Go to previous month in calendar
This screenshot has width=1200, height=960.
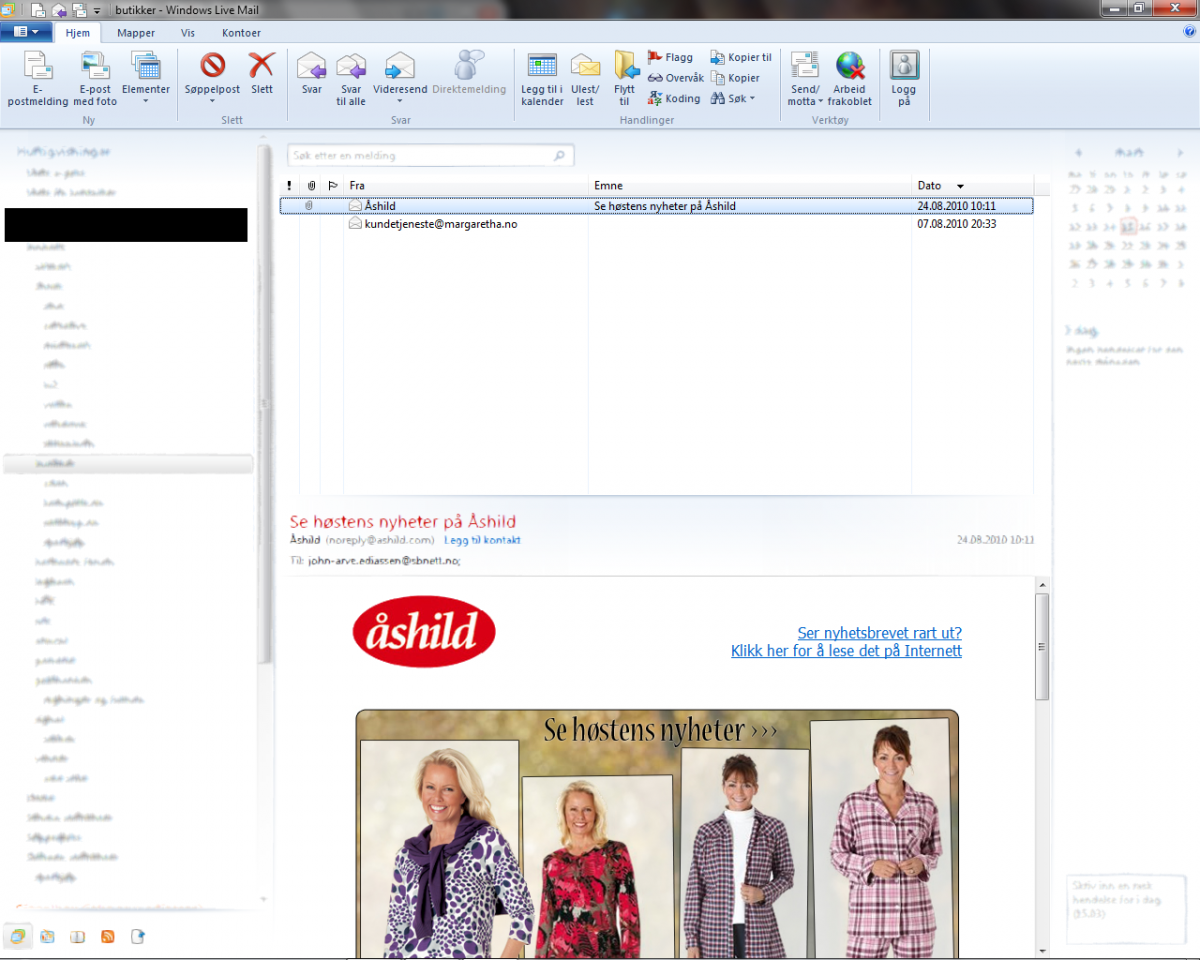tap(1078, 153)
